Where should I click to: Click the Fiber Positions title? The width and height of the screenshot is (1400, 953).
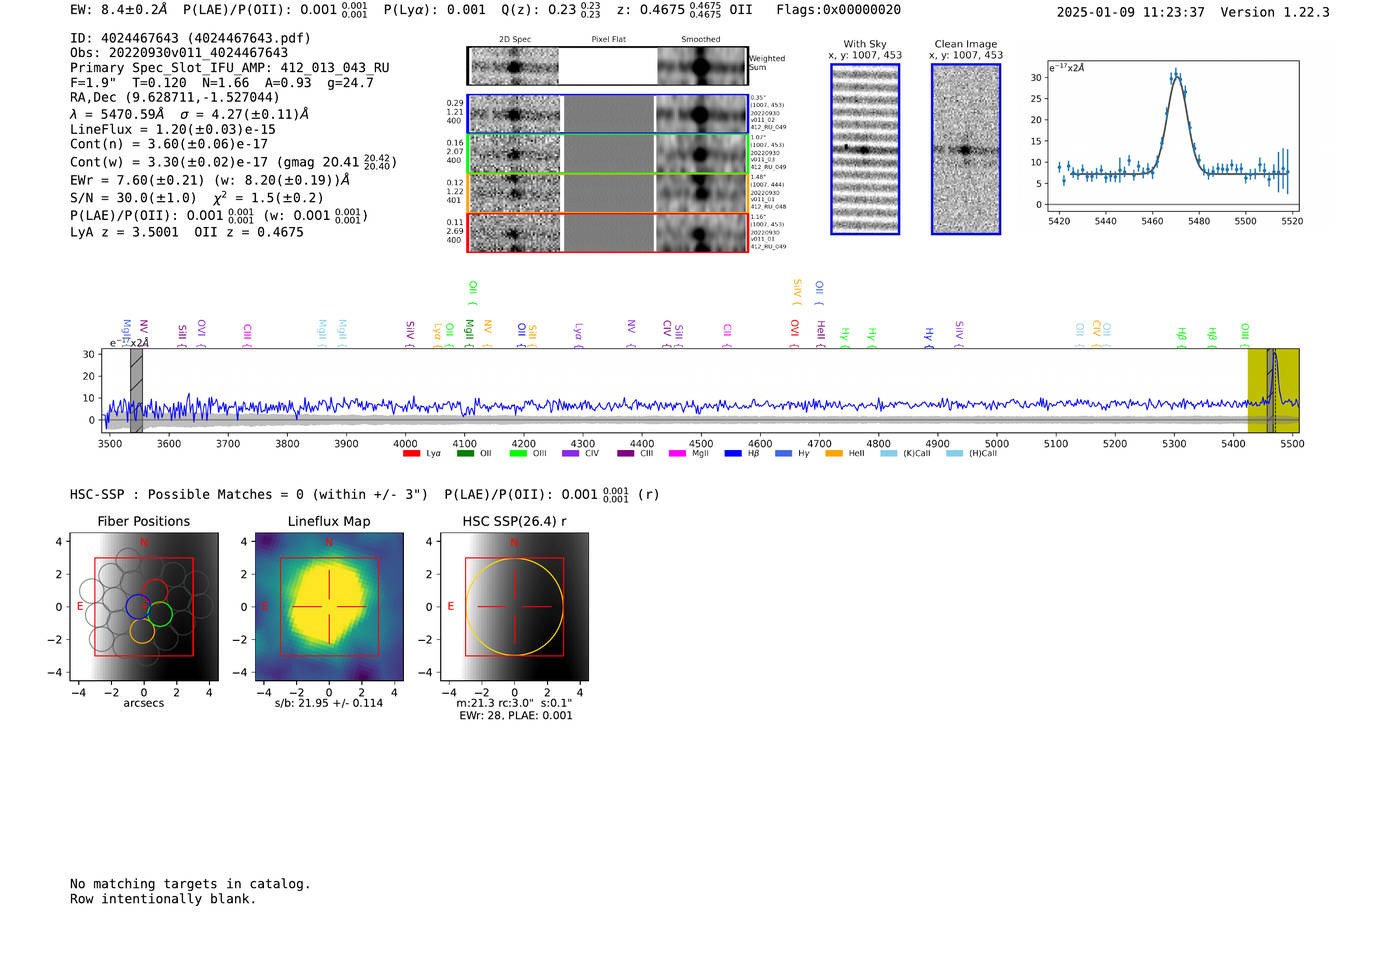tap(144, 522)
